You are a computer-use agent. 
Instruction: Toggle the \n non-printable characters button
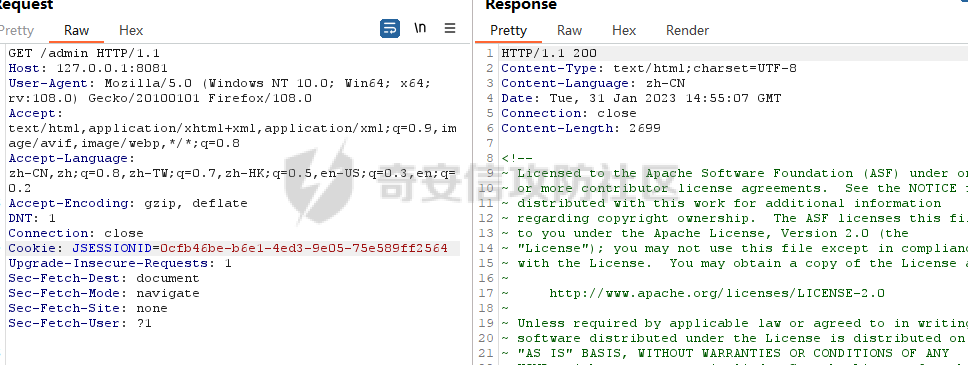pos(420,28)
